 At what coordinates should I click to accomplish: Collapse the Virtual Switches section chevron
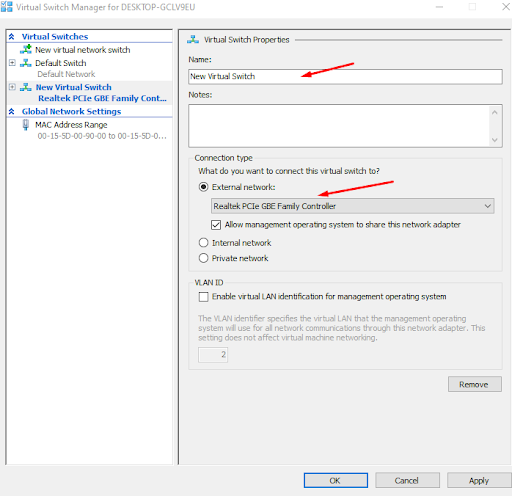[x=12, y=37]
